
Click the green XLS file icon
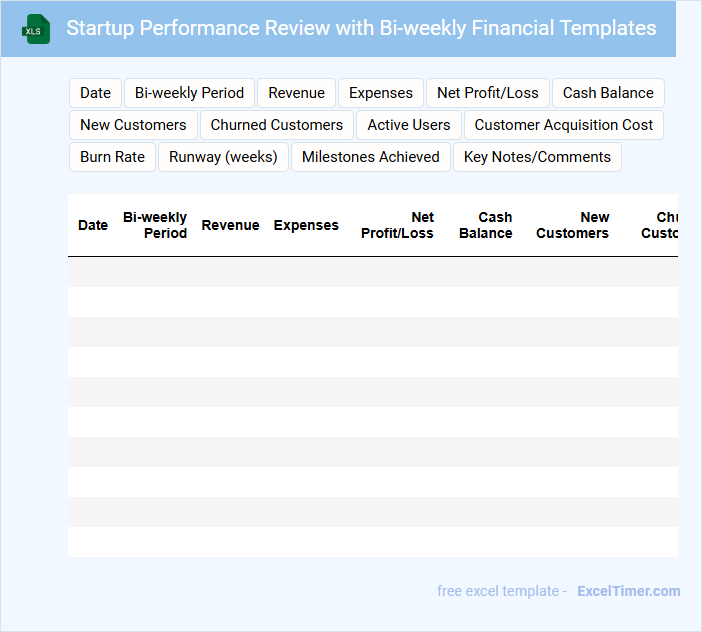(36, 29)
